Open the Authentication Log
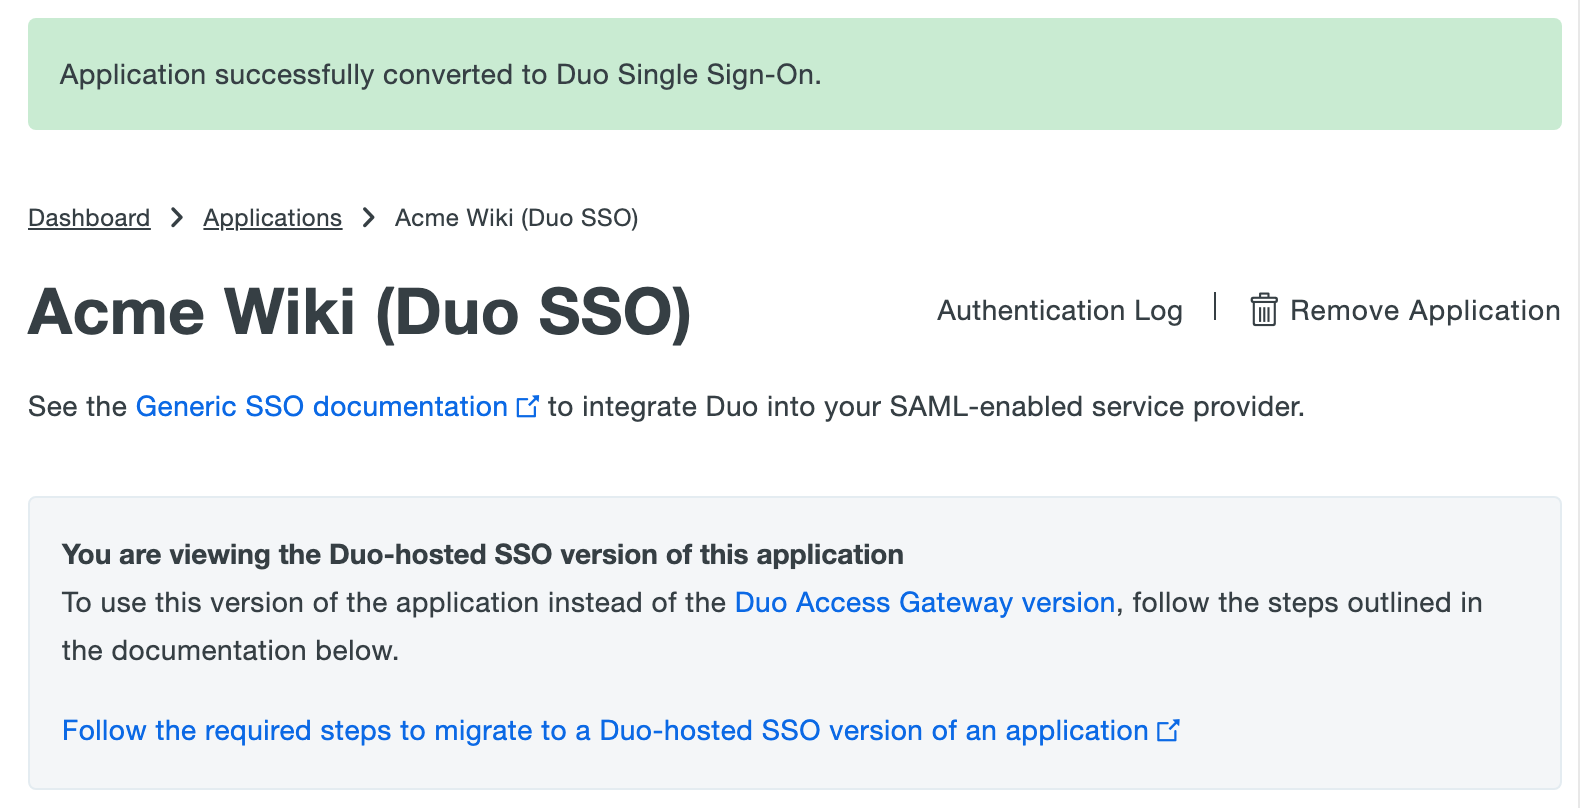 1060,311
